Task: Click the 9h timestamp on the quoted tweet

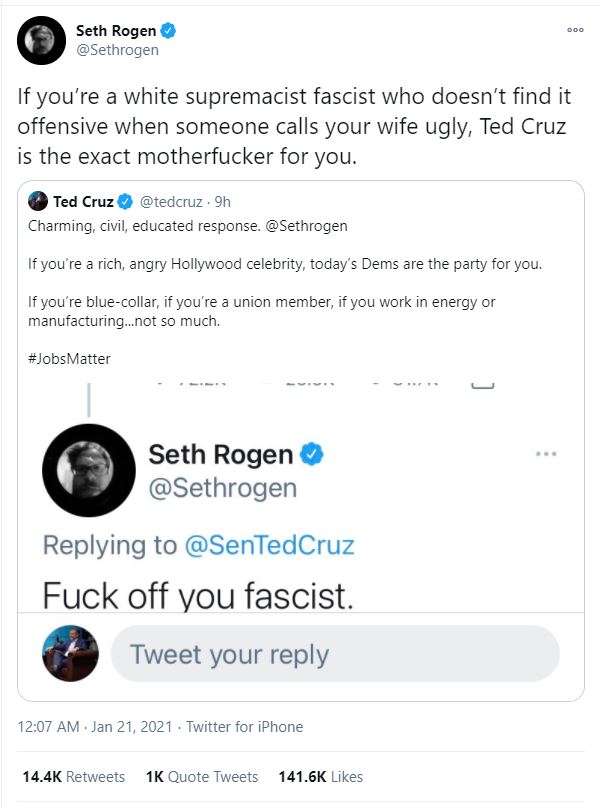Action: click(x=223, y=201)
